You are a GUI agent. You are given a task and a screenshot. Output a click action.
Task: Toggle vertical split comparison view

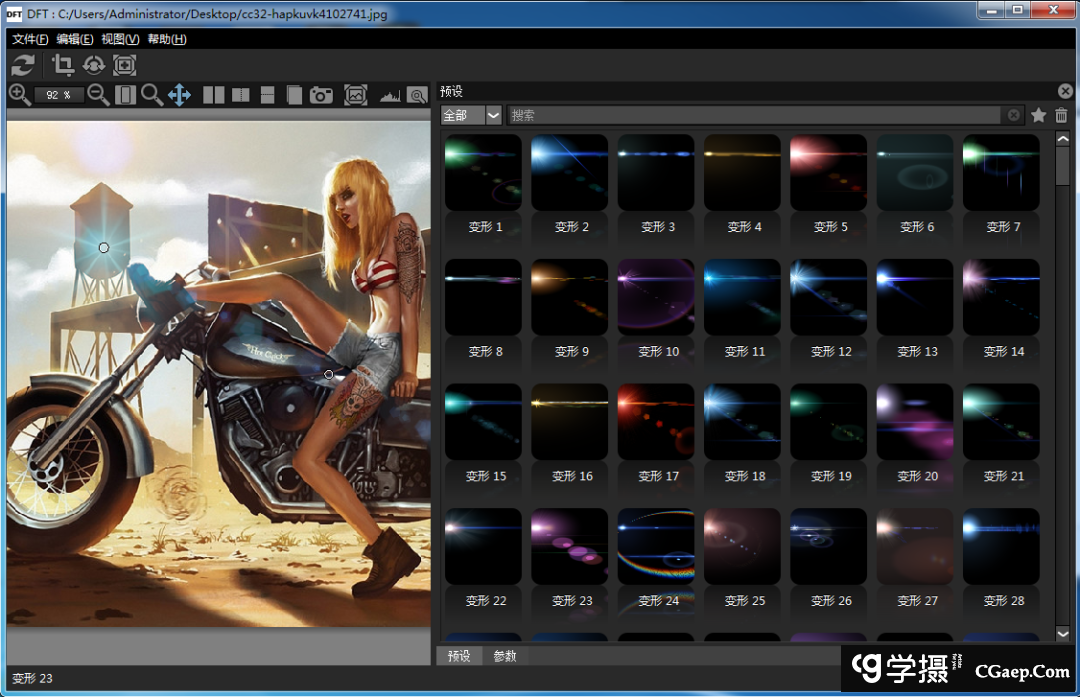click(x=241, y=95)
